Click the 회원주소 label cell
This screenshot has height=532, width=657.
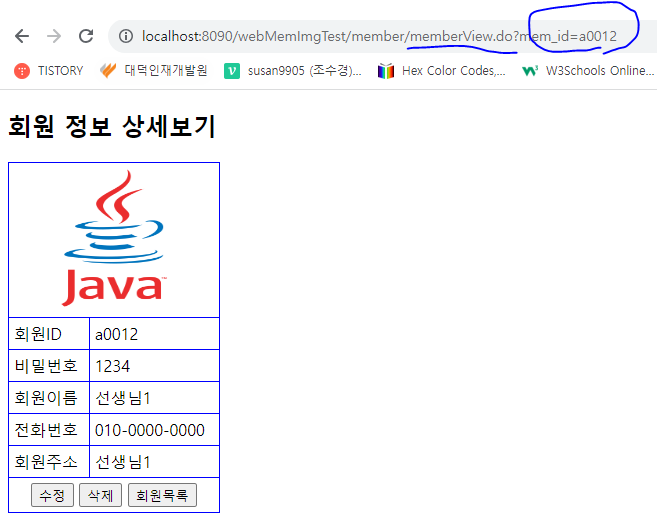[x=49, y=462]
